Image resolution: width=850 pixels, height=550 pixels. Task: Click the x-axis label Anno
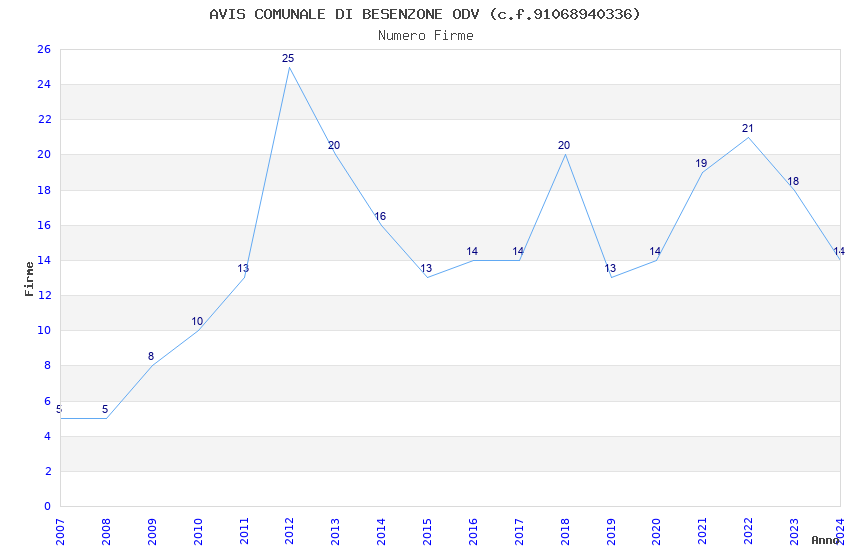(x=825, y=540)
